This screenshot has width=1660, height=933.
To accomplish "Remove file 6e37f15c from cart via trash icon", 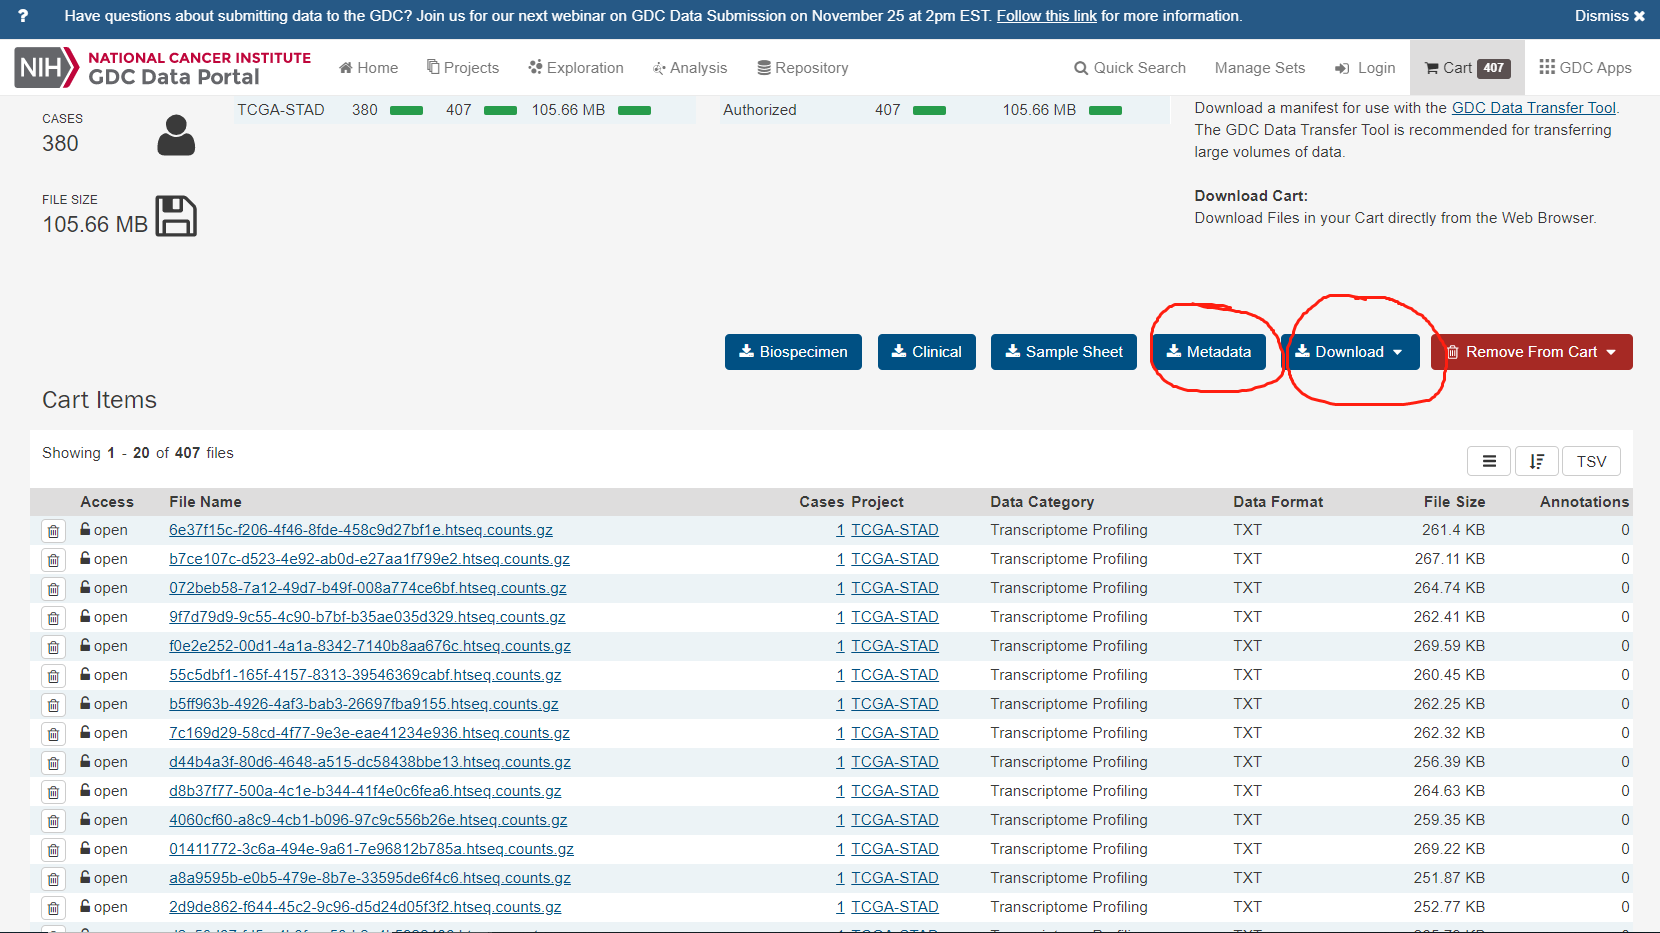I will coord(53,531).
